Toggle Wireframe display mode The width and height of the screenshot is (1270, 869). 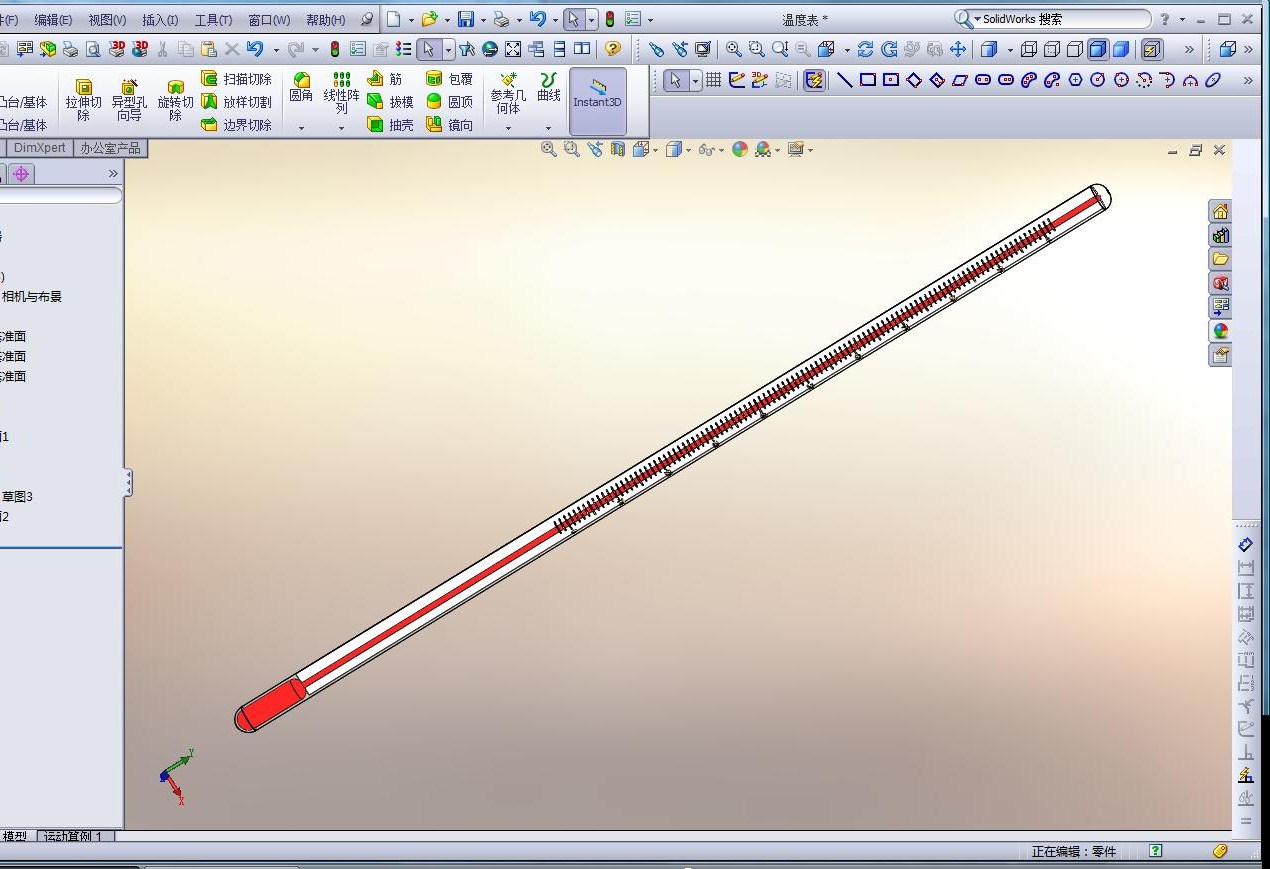(x=1029, y=49)
